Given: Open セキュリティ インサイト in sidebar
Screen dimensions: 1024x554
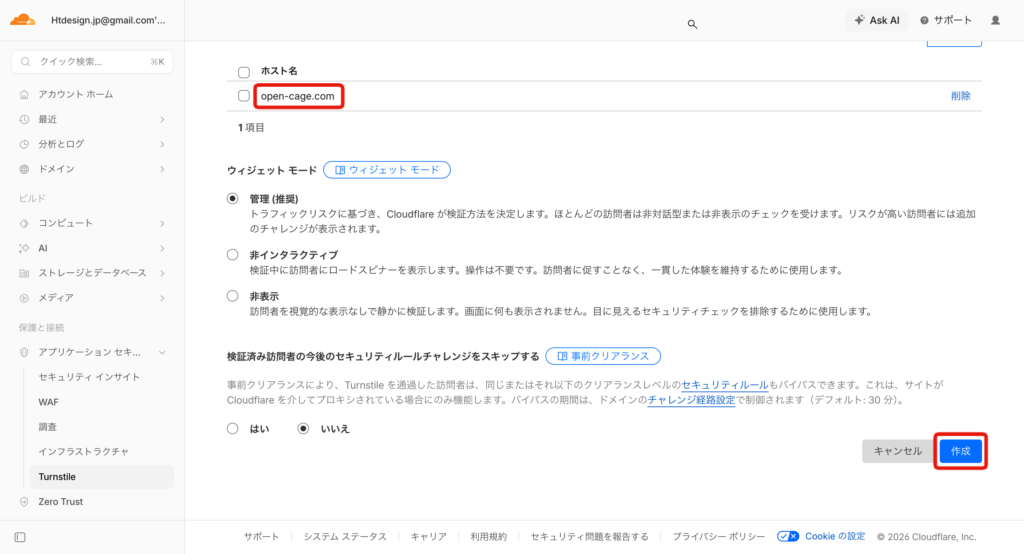Looking at the screenshot, I should click(89, 377).
